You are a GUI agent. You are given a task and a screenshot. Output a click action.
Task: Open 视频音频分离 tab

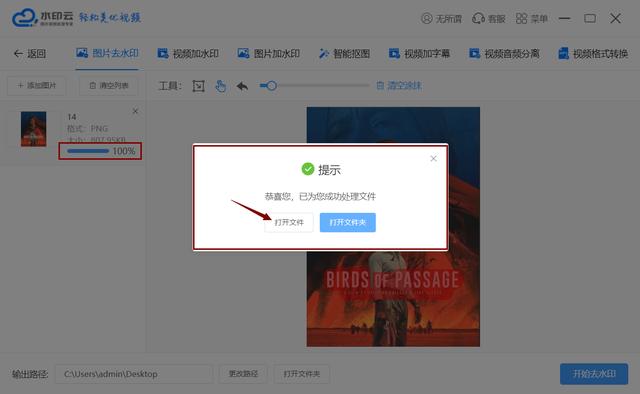coord(504,53)
